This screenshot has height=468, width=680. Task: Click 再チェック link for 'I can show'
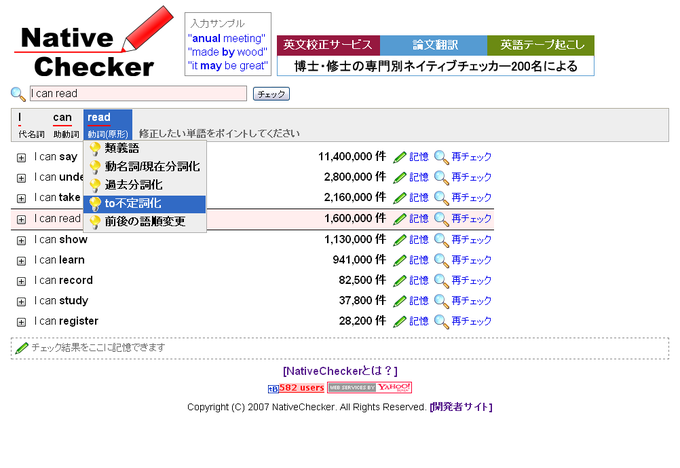[471, 240]
